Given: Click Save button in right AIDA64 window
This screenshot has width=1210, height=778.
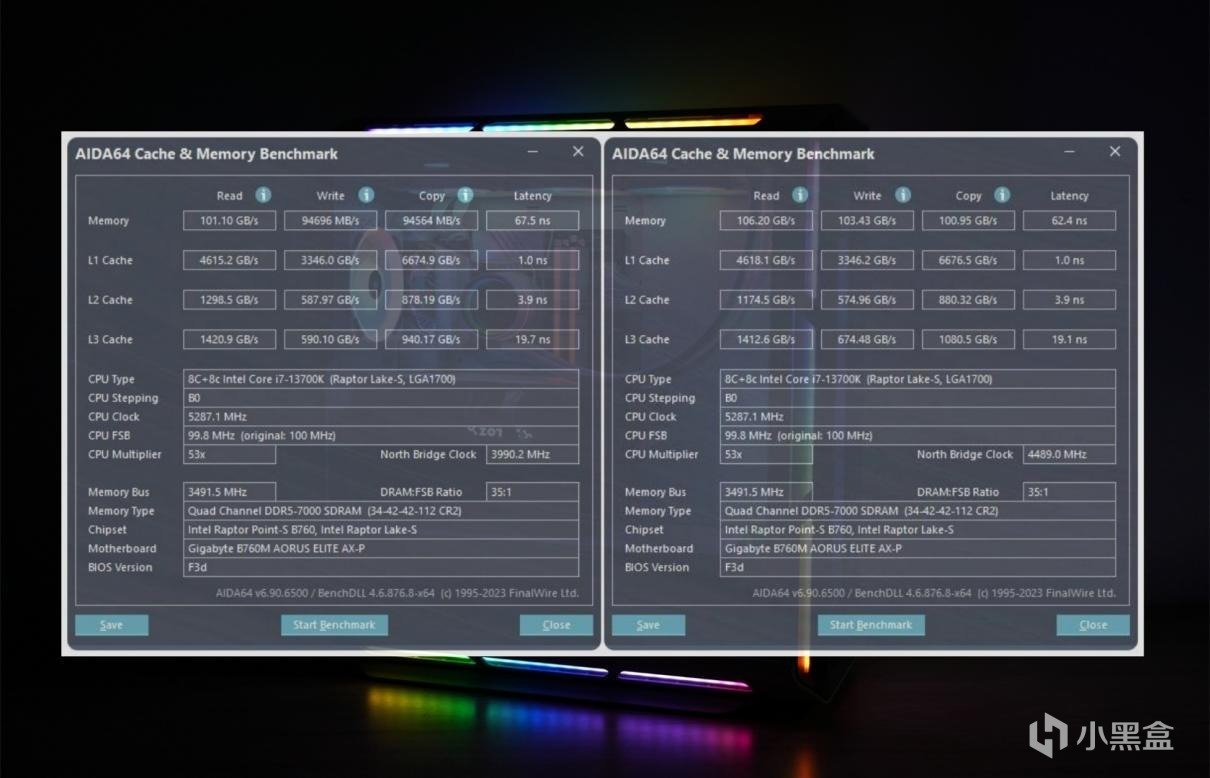Looking at the screenshot, I should pos(648,625).
